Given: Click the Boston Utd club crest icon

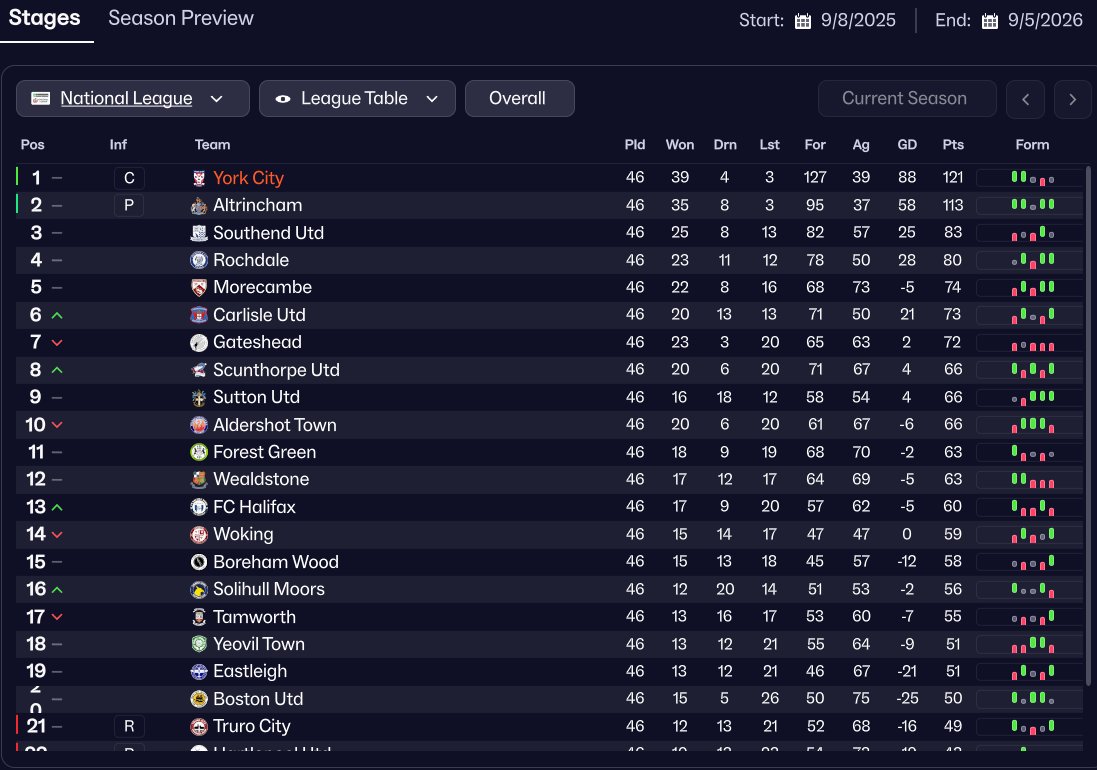Looking at the screenshot, I should tap(199, 699).
